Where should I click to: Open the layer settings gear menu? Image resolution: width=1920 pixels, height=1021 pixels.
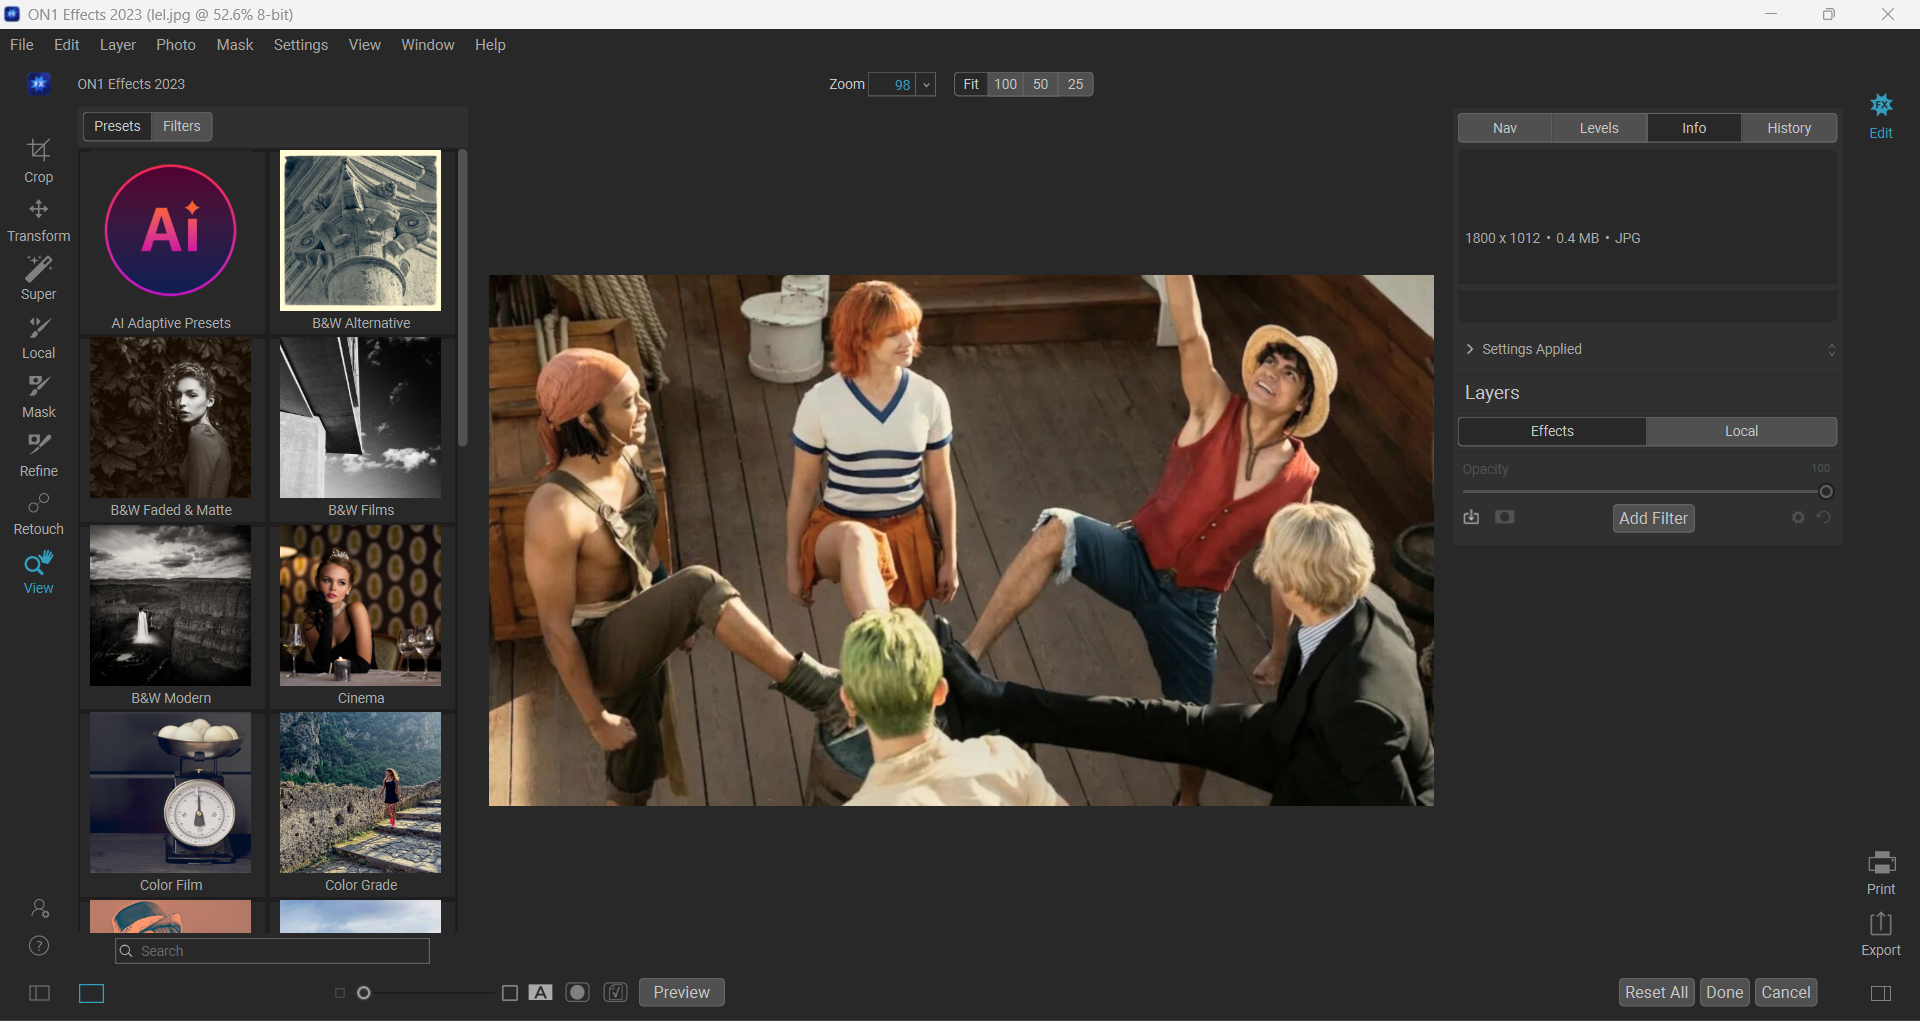(x=1798, y=517)
